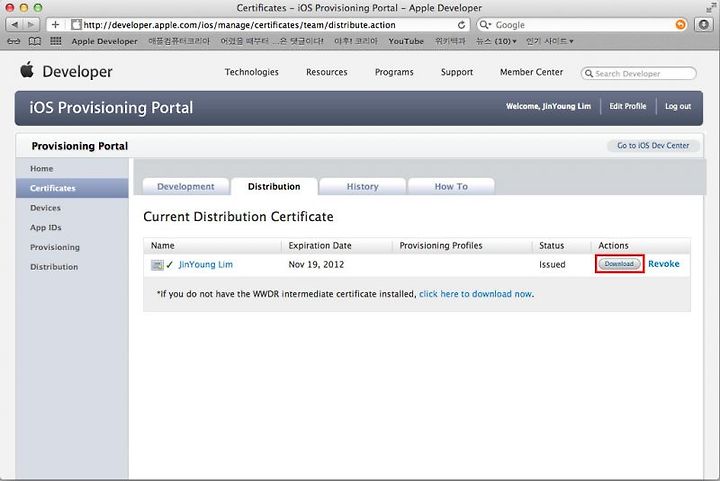The image size is (720, 481).
Task: Click the certificate icon beside JinYoung Lim
Action: pos(157,265)
